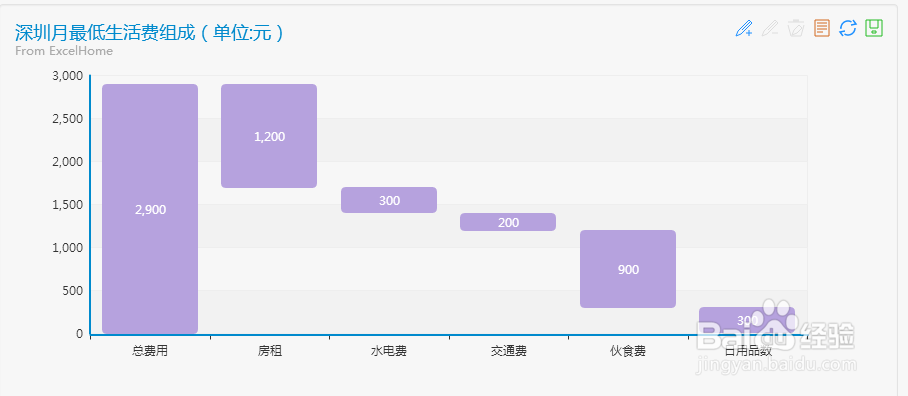Open the orange data view icon
The image size is (908, 396).
click(822, 28)
